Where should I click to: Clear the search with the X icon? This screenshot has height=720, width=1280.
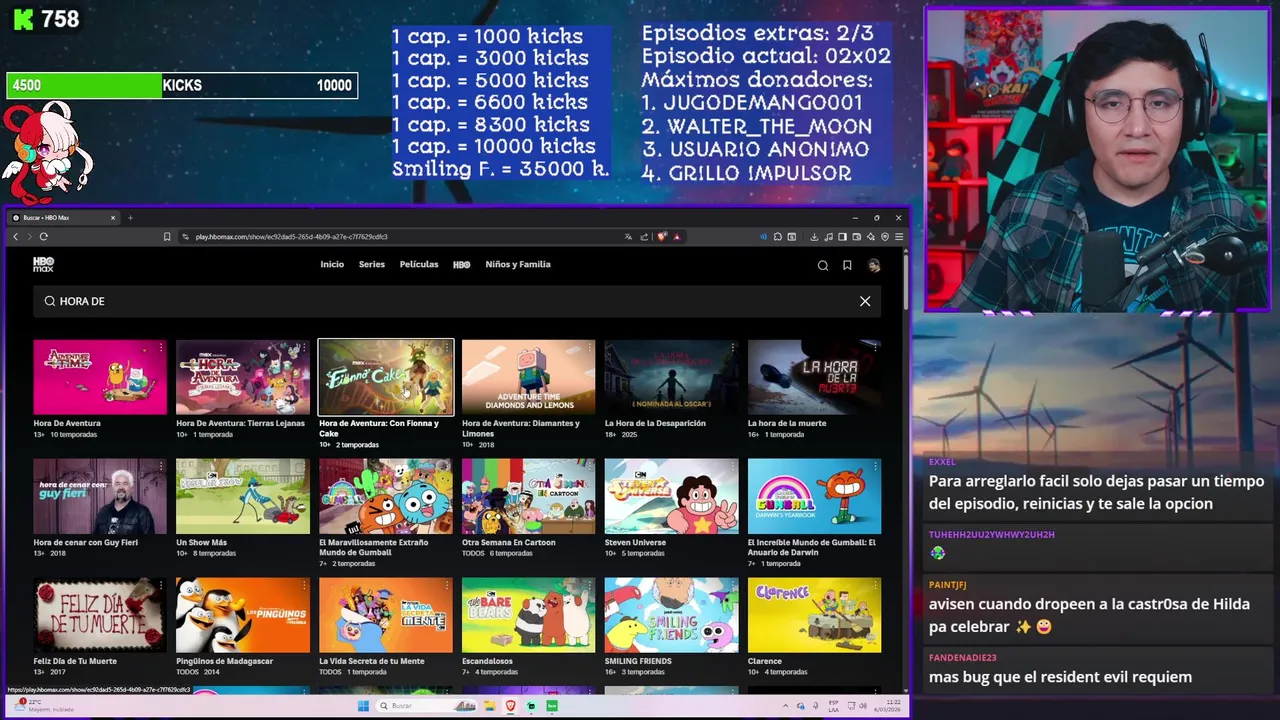coord(865,301)
